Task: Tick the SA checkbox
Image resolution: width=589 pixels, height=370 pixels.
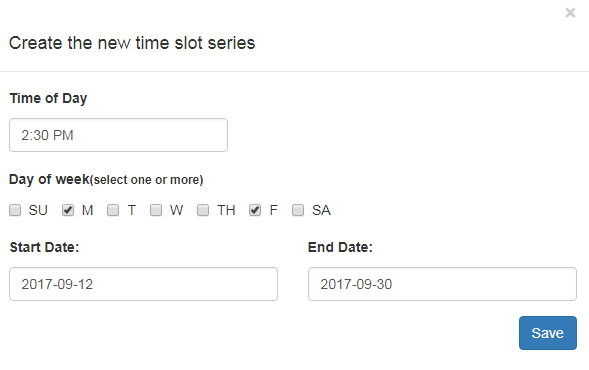Action: coord(298,210)
